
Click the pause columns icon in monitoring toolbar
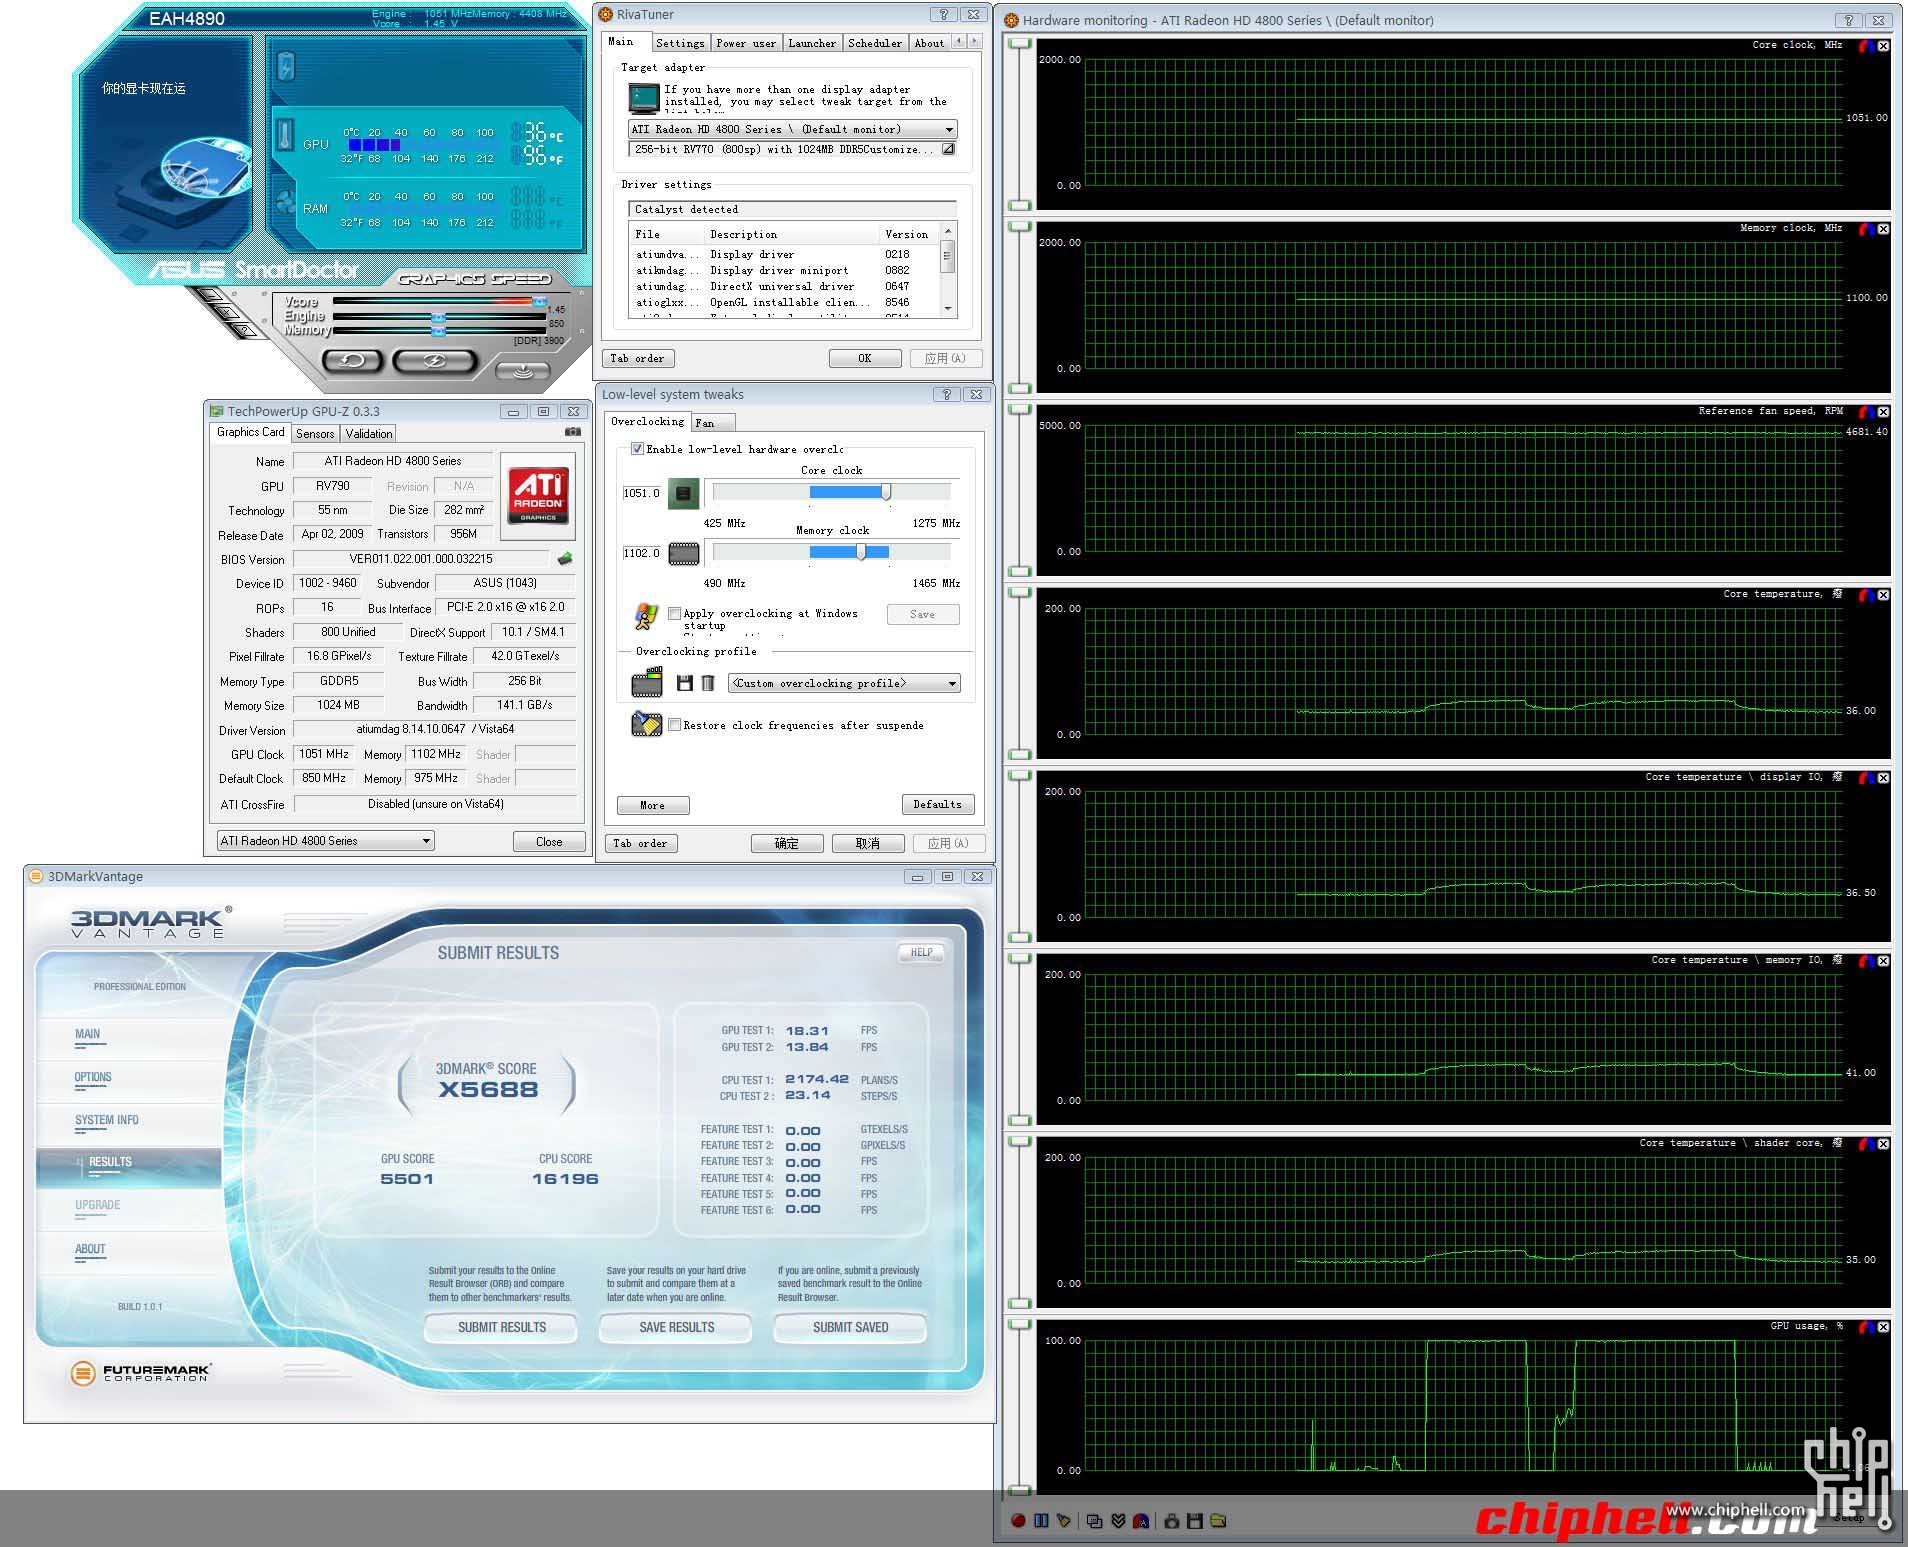pos(1041,1521)
